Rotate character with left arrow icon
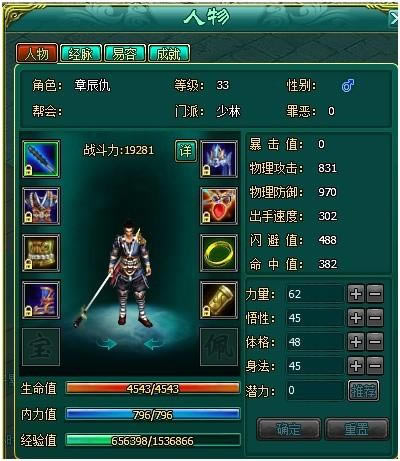 [154, 344]
